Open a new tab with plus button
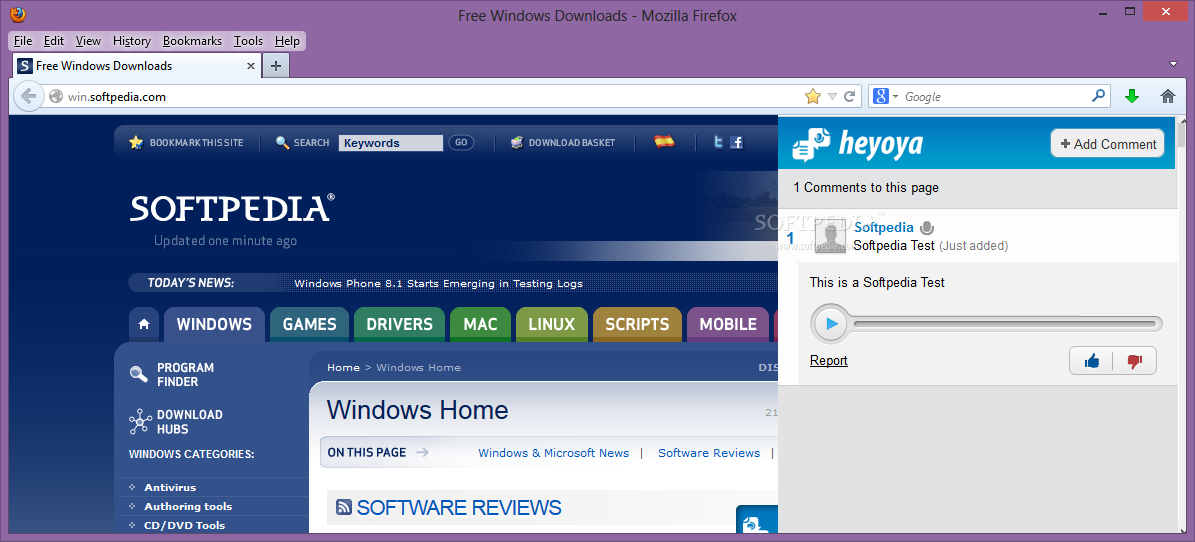The height and width of the screenshot is (542, 1195). [276, 66]
